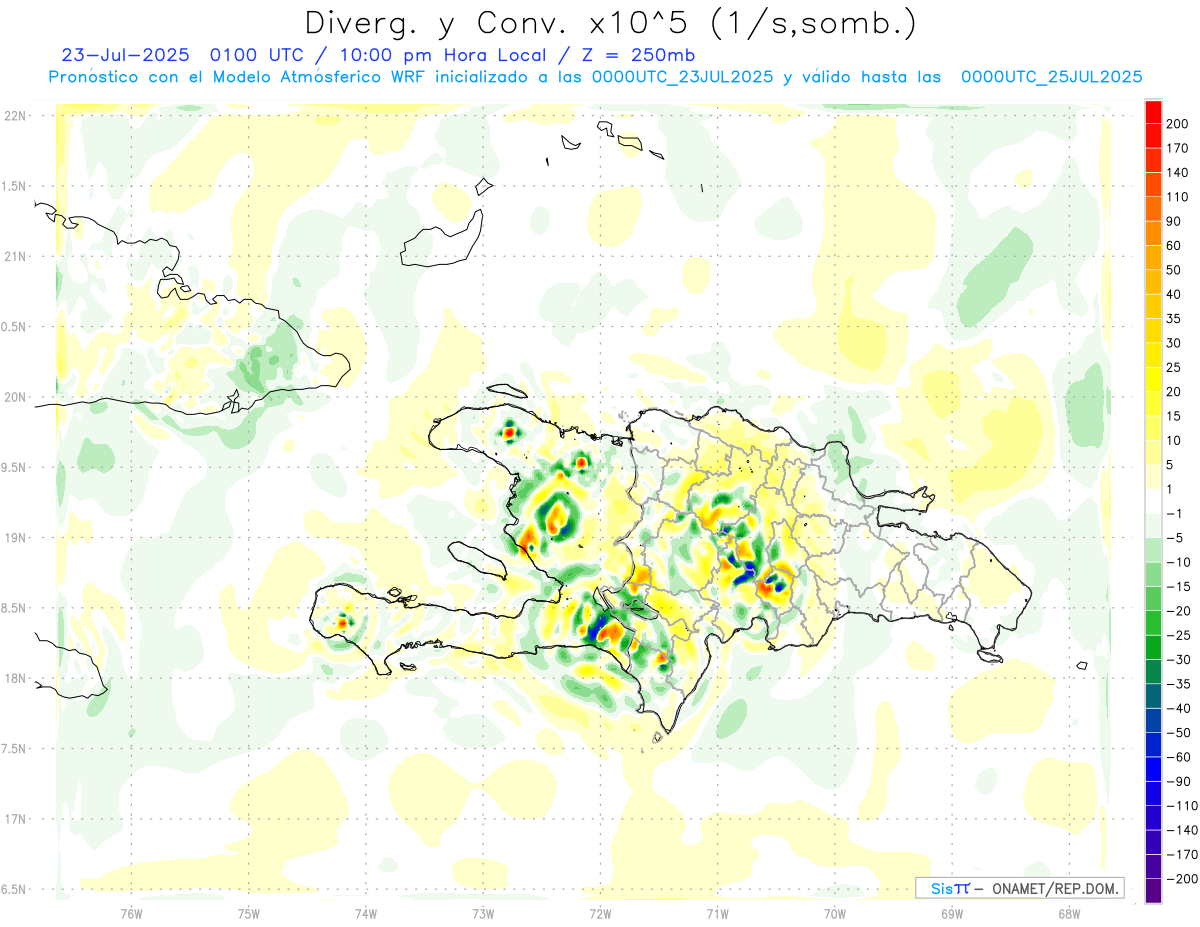Click the legend value 170
The image size is (1200, 927).
1179,148
